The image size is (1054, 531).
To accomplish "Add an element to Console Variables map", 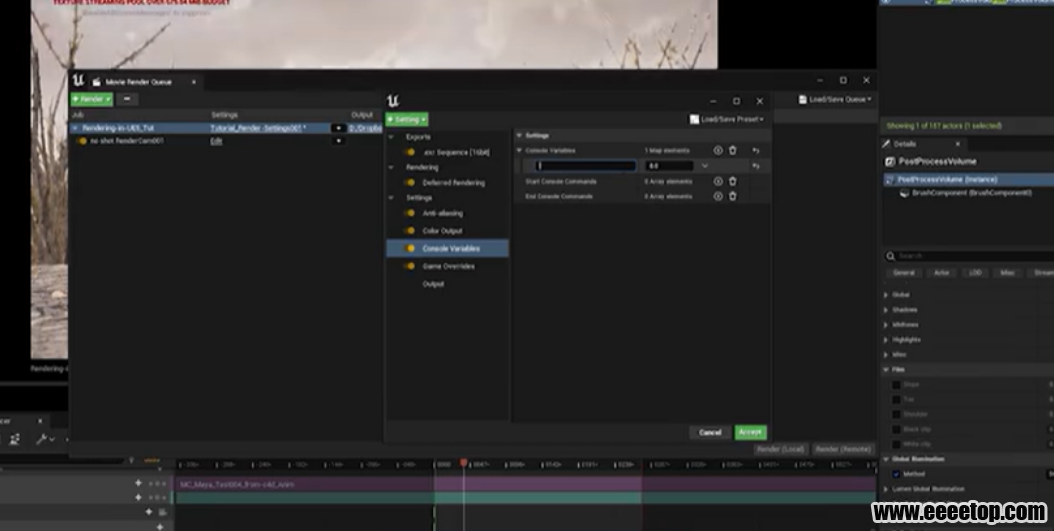I will tap(718, 151).
